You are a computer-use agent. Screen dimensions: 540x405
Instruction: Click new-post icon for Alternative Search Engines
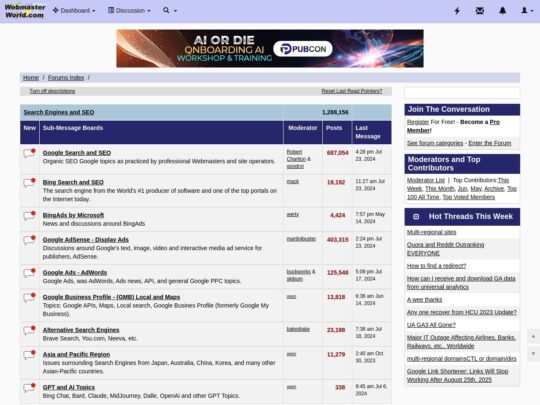30,330
